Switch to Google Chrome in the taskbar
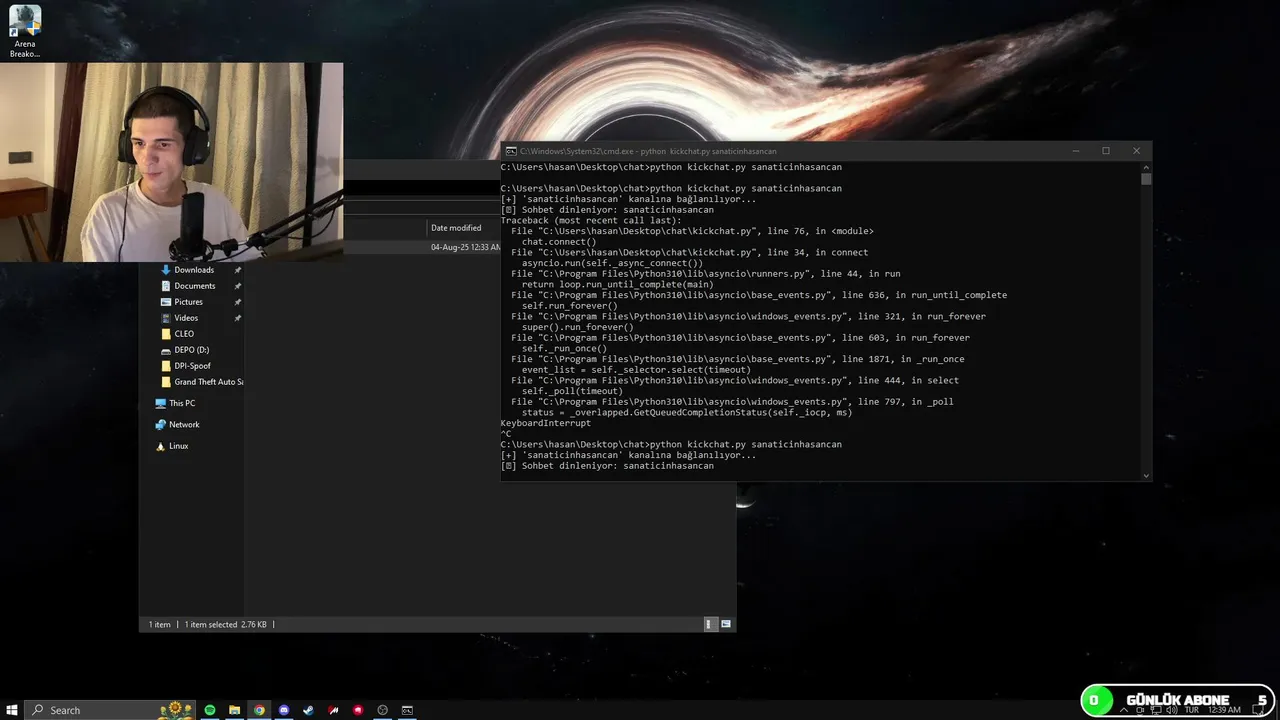Viewport: 1280px width, 720px height. [x=259, y=710]
